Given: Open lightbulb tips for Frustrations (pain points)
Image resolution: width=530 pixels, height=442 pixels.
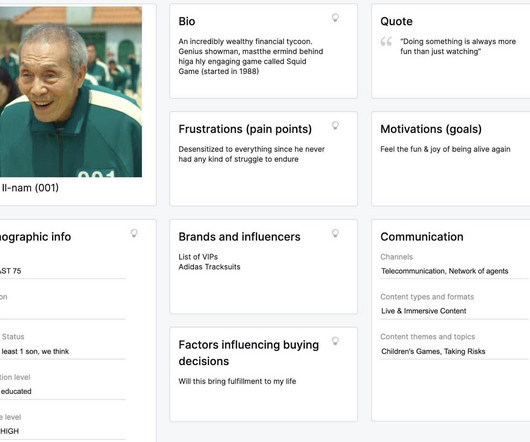Looking at the screenshot, I should pos(335,125).
